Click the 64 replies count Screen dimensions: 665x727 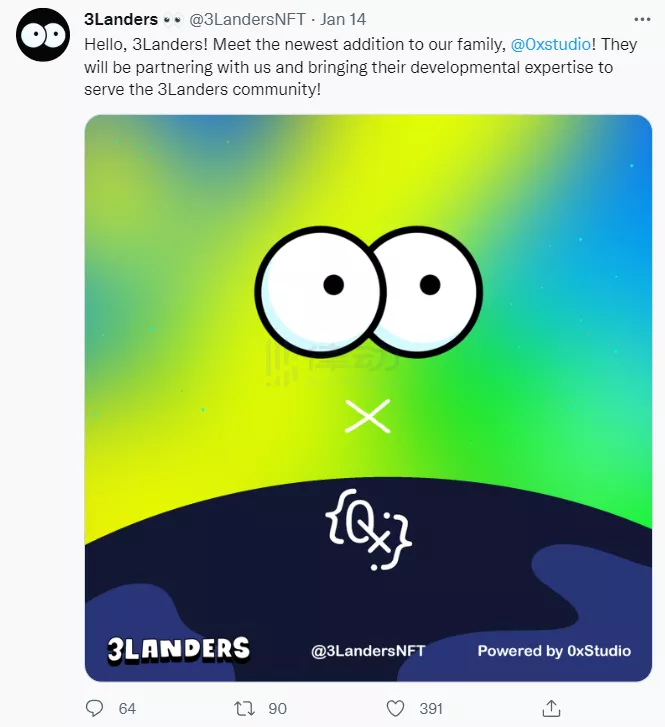(127, 708)
